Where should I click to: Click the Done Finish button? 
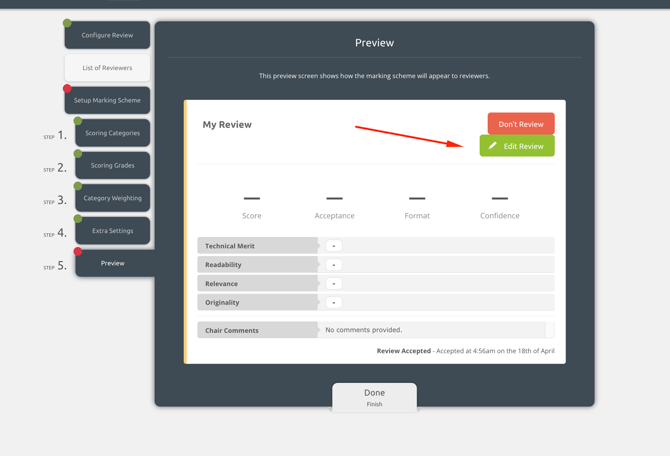pos(374,397)
